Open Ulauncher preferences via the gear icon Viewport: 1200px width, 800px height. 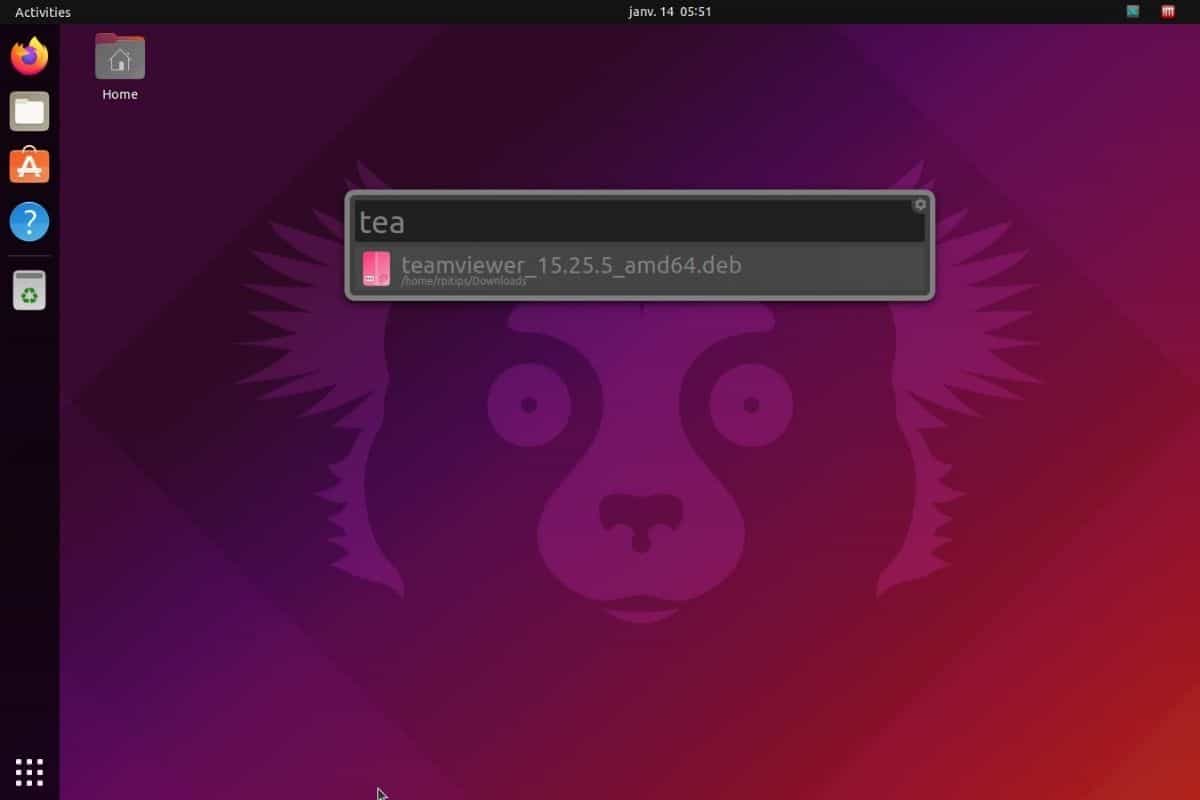click(x=919, y=204)
